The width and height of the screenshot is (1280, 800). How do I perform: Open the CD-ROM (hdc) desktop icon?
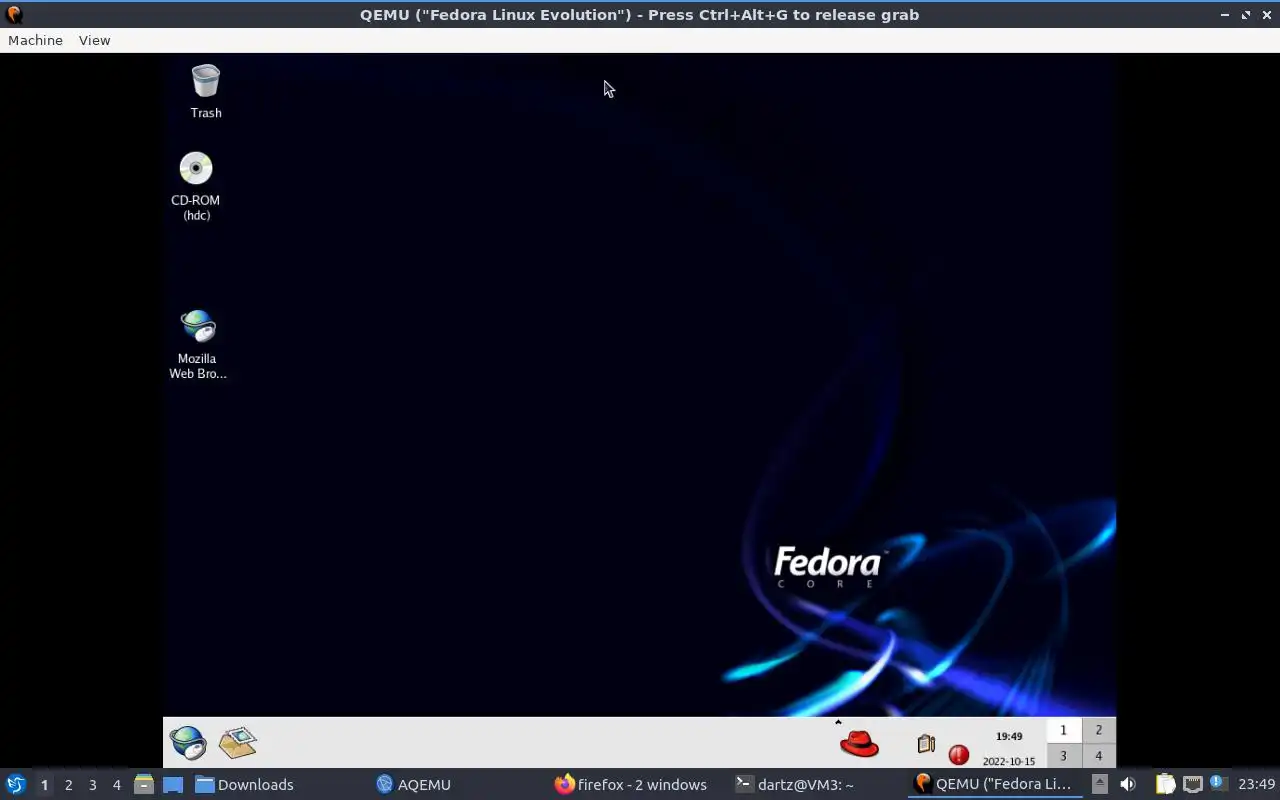(x=196, y=186)
